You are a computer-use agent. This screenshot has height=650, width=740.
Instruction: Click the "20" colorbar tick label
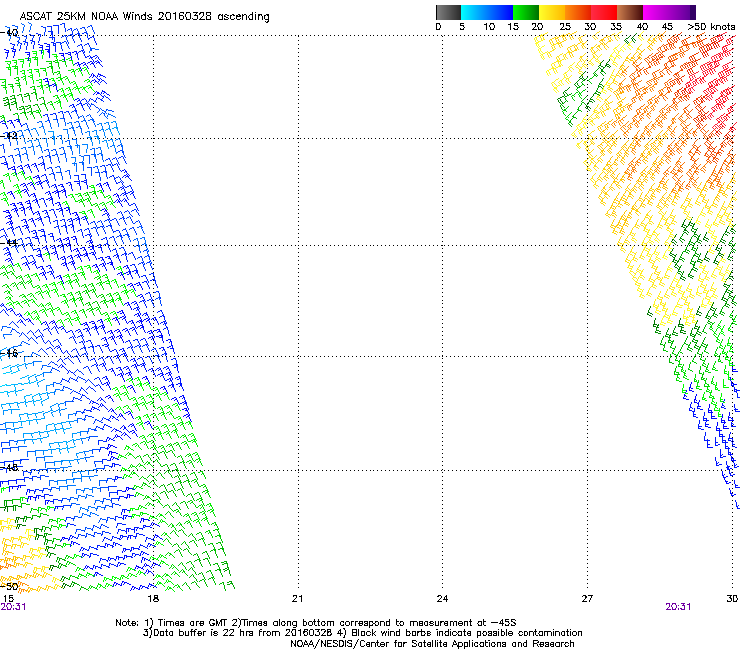(x=537, y=27)
